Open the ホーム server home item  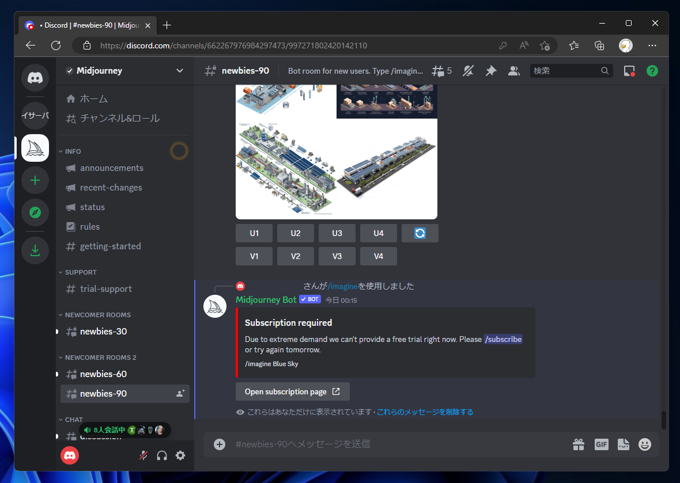(125, 99)
